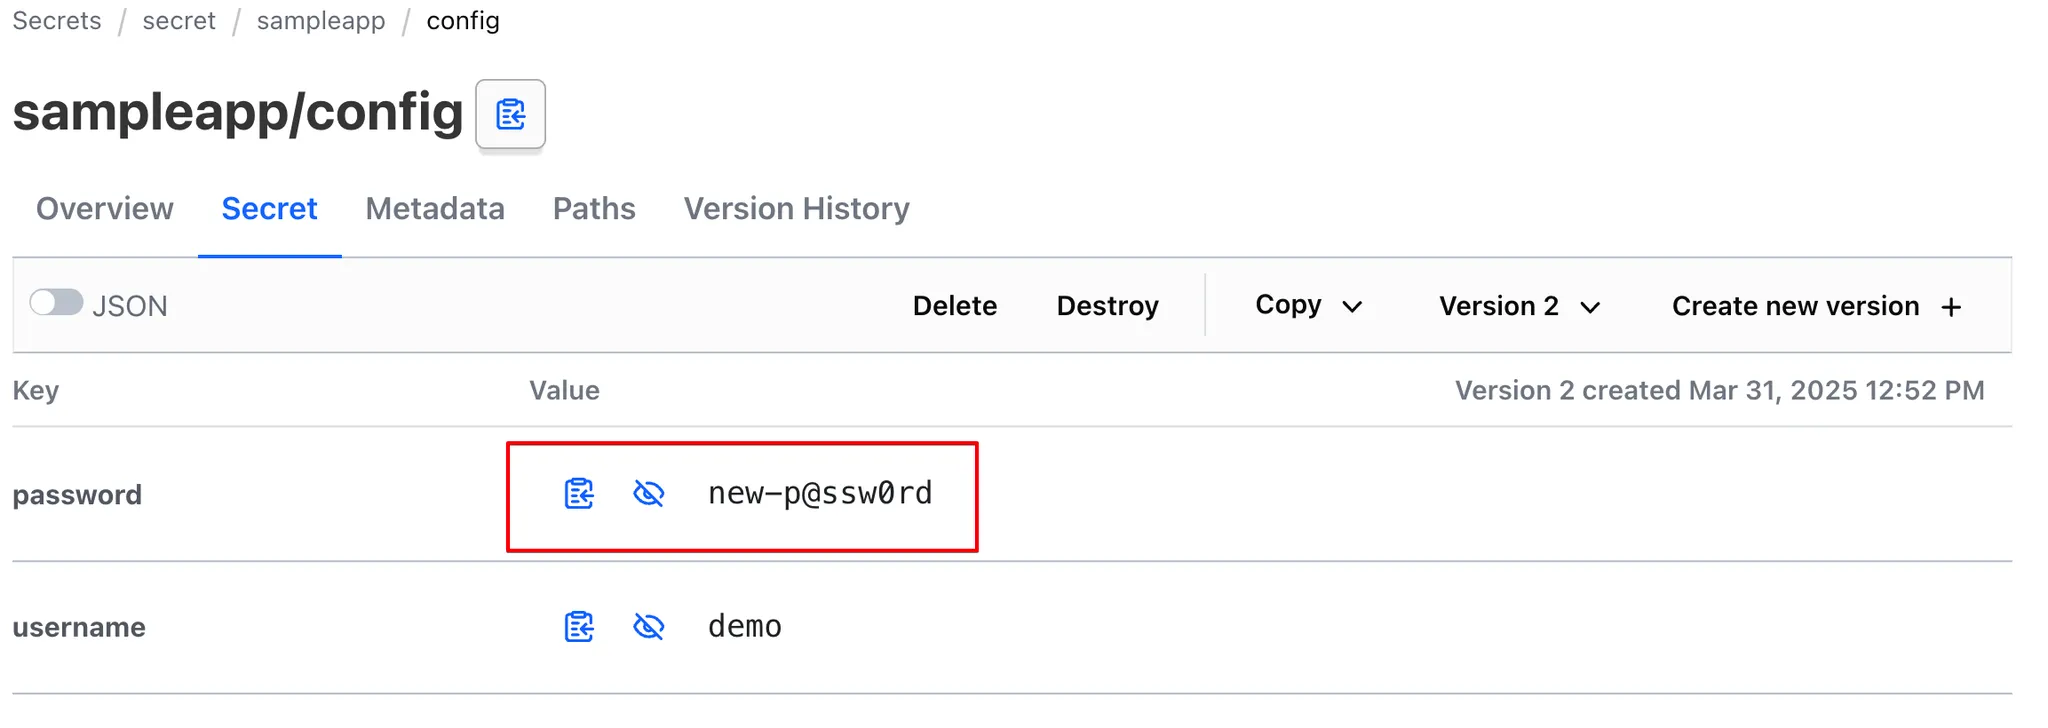The height and width of the screenshot is (728, 2048).
Task: Select the new-p@ssw0rd value text
Action: click(x=820, y=493)
